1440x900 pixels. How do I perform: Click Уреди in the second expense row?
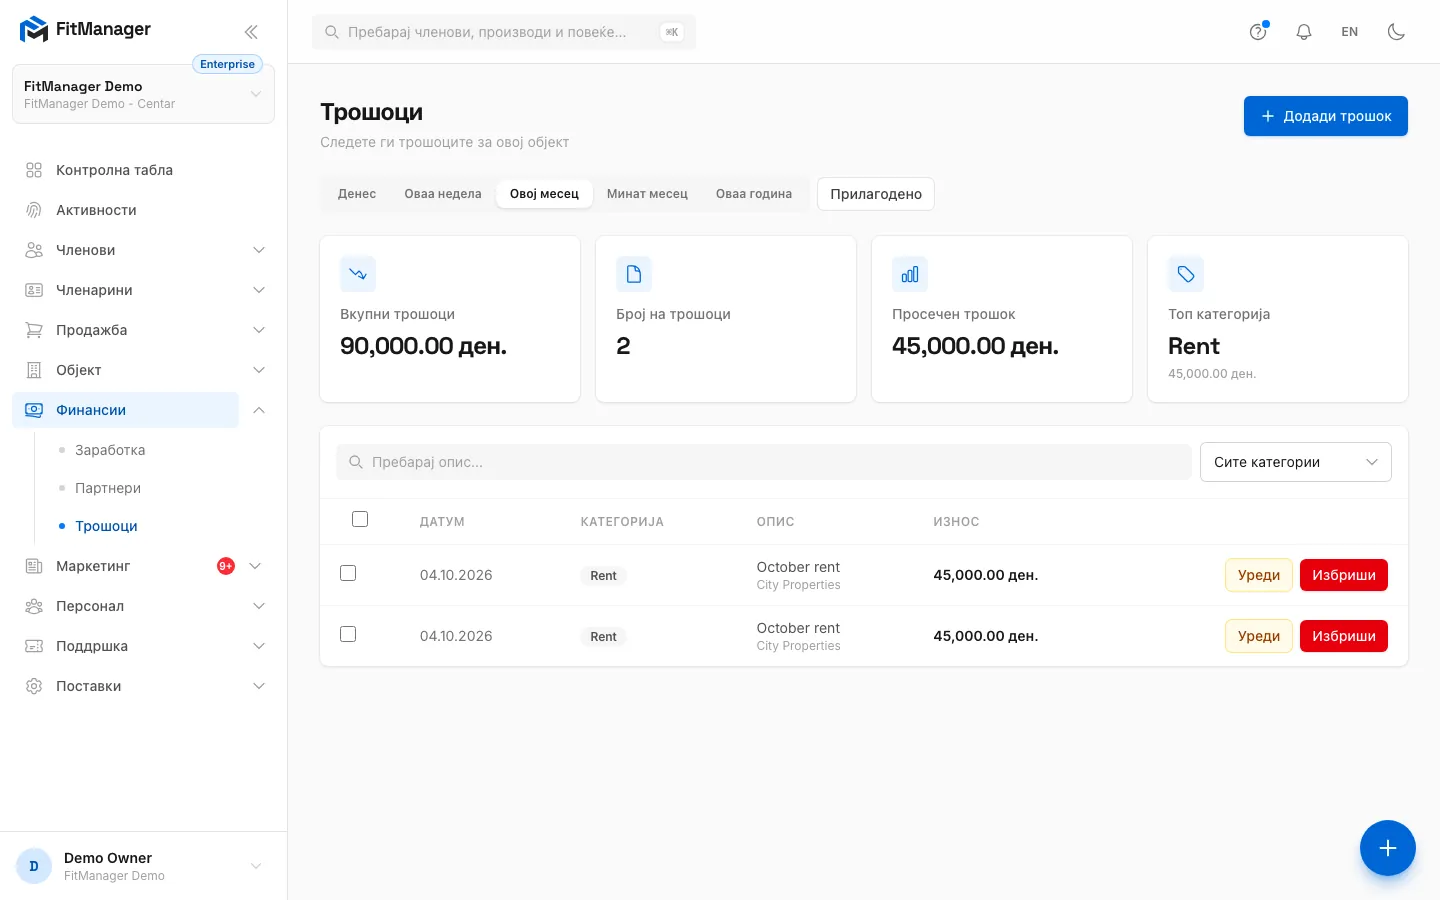click(1259, 636)
